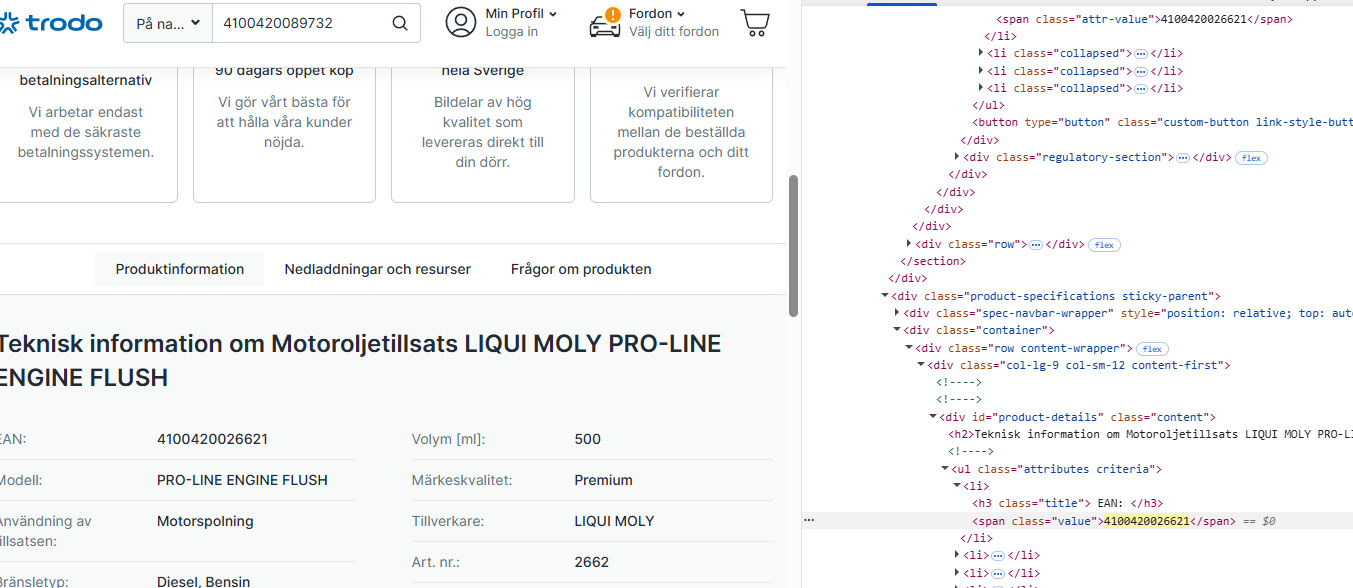
Task: Select the span attr-value 4100420026621 line
Action: [1144, 19]
